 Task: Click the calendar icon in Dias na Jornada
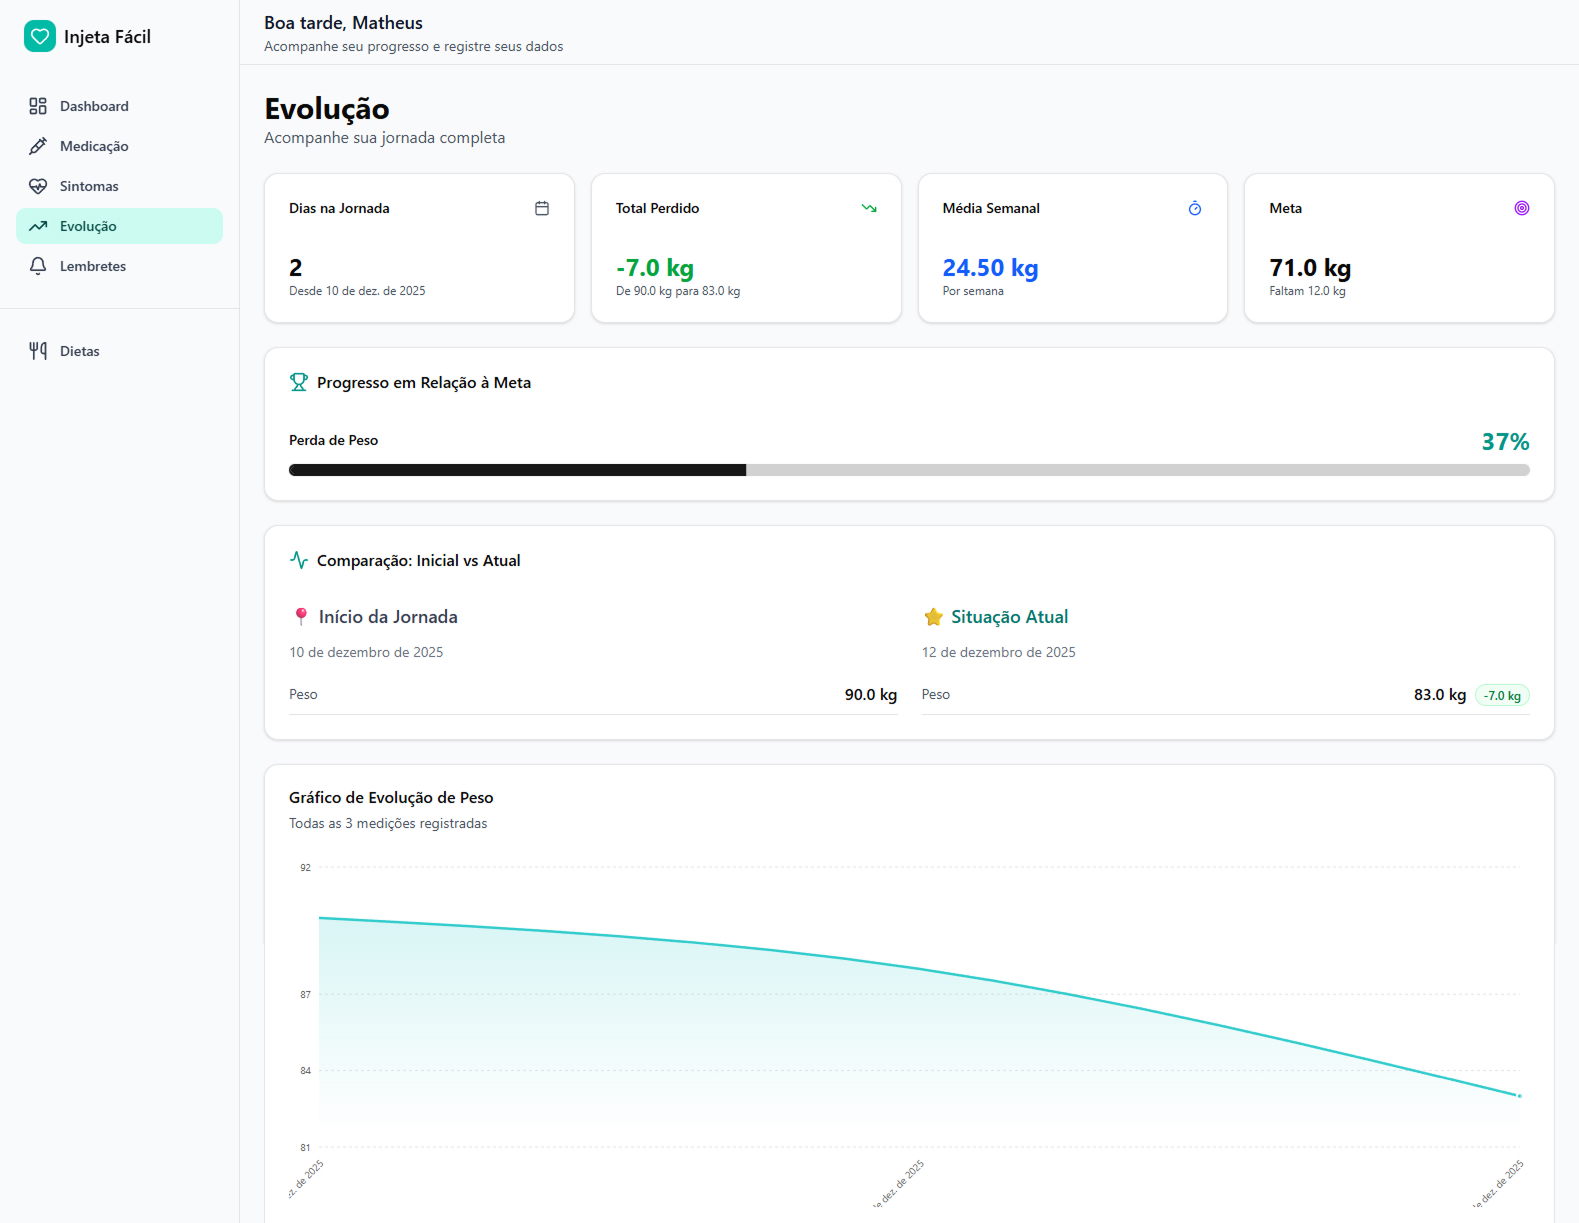(542, 208)
